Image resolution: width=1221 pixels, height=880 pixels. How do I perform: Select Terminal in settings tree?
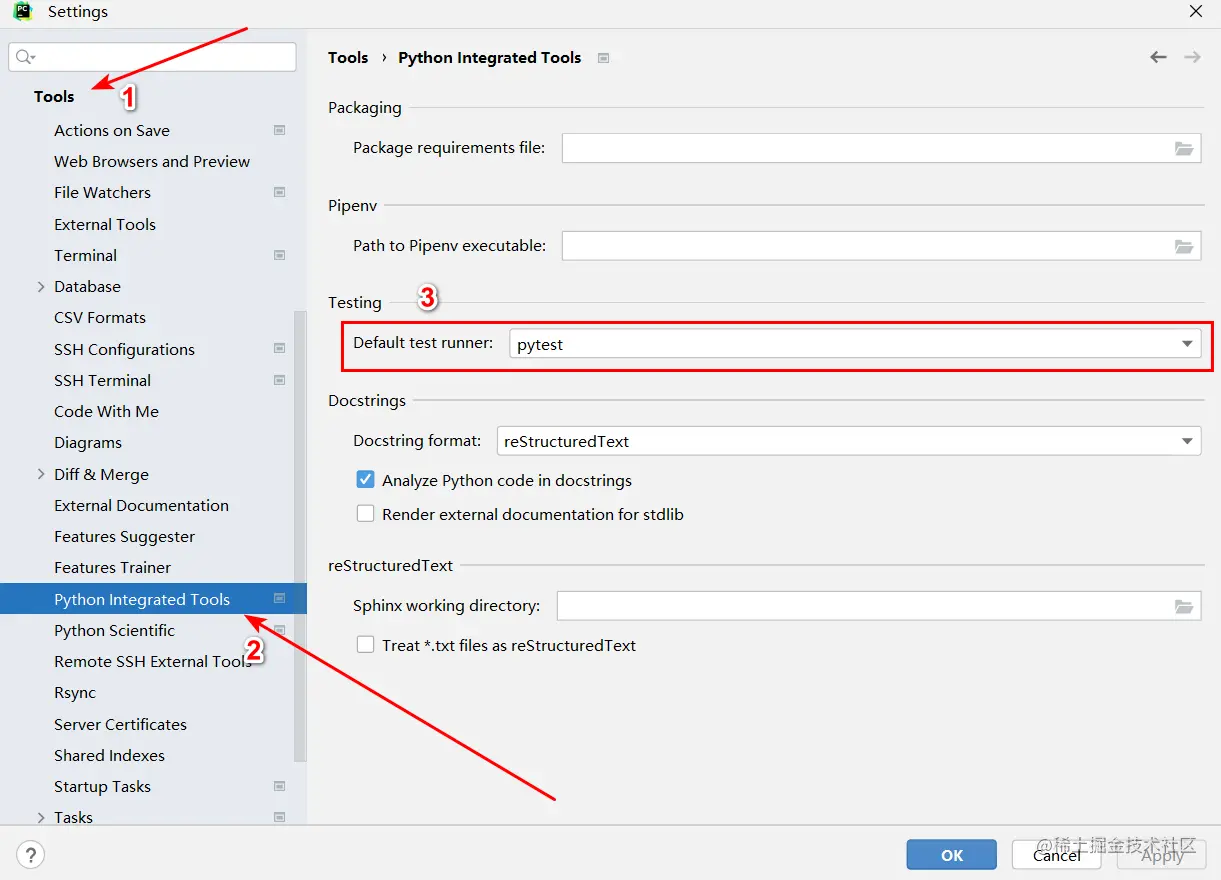coord(86,255)
